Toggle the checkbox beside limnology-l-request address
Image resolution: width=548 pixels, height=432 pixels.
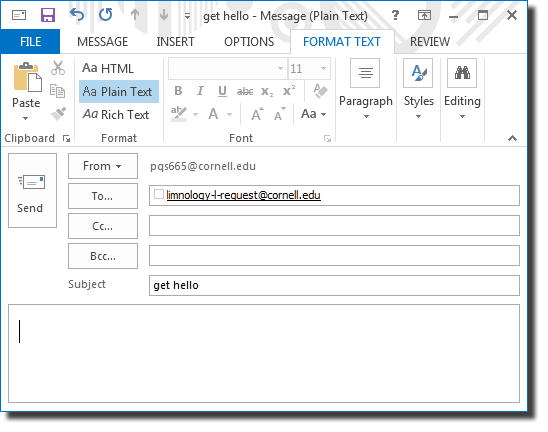[159, 194]
